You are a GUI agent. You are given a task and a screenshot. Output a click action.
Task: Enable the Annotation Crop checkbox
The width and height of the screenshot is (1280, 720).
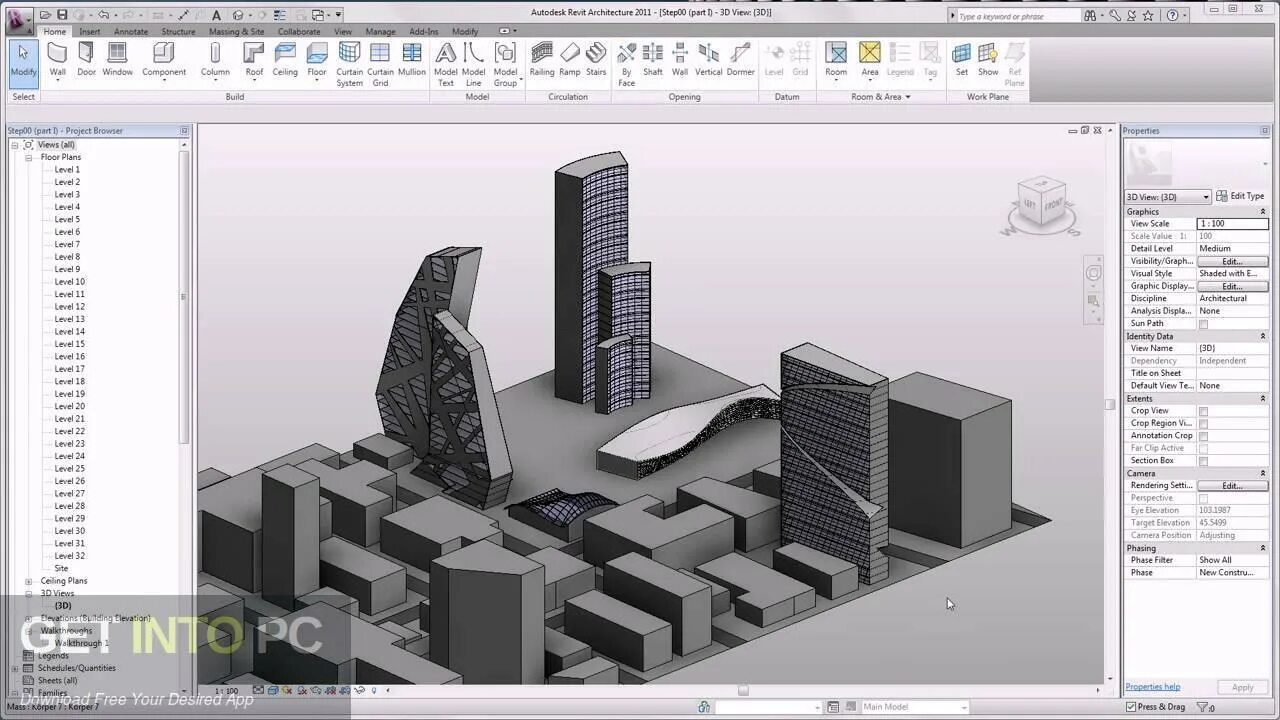(x=1203, y=436)
